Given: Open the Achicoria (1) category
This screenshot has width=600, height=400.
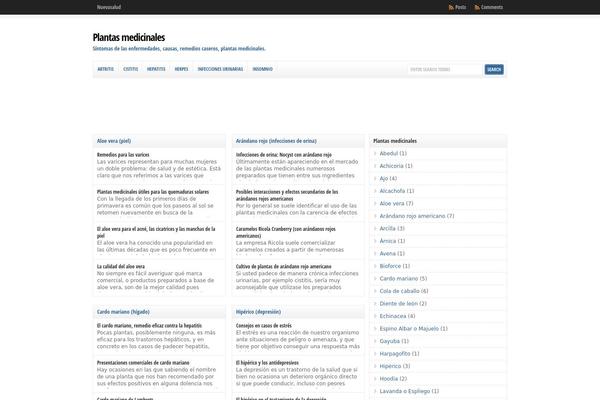Looking at the screenshot, I should 396,166.
